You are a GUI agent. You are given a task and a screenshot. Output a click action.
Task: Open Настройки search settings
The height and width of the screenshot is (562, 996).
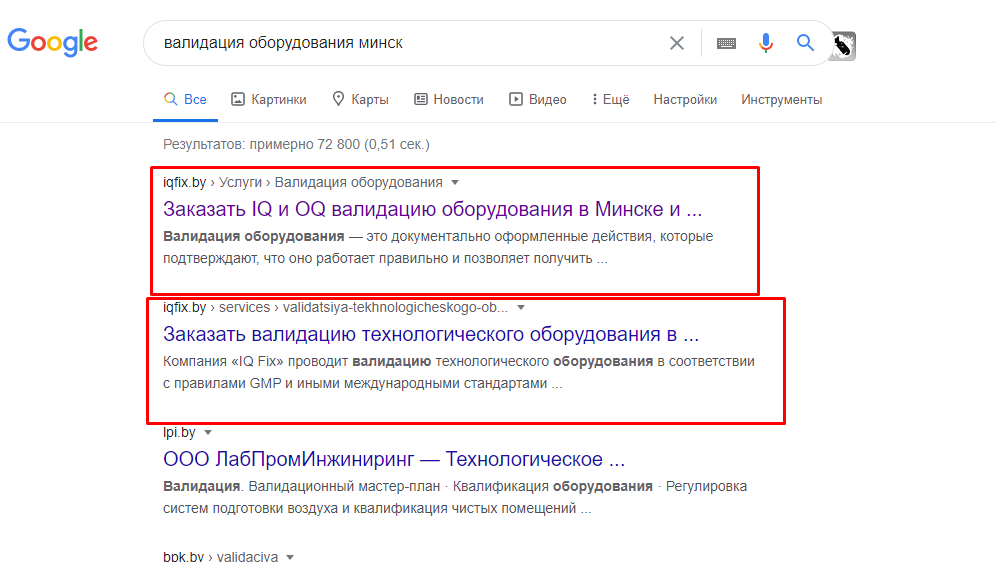(x=685, y=100)
